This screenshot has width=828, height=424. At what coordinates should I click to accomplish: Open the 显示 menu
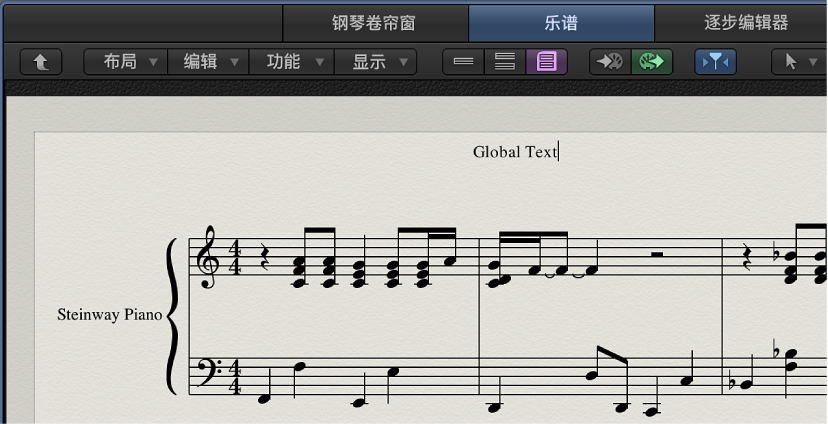375,62
